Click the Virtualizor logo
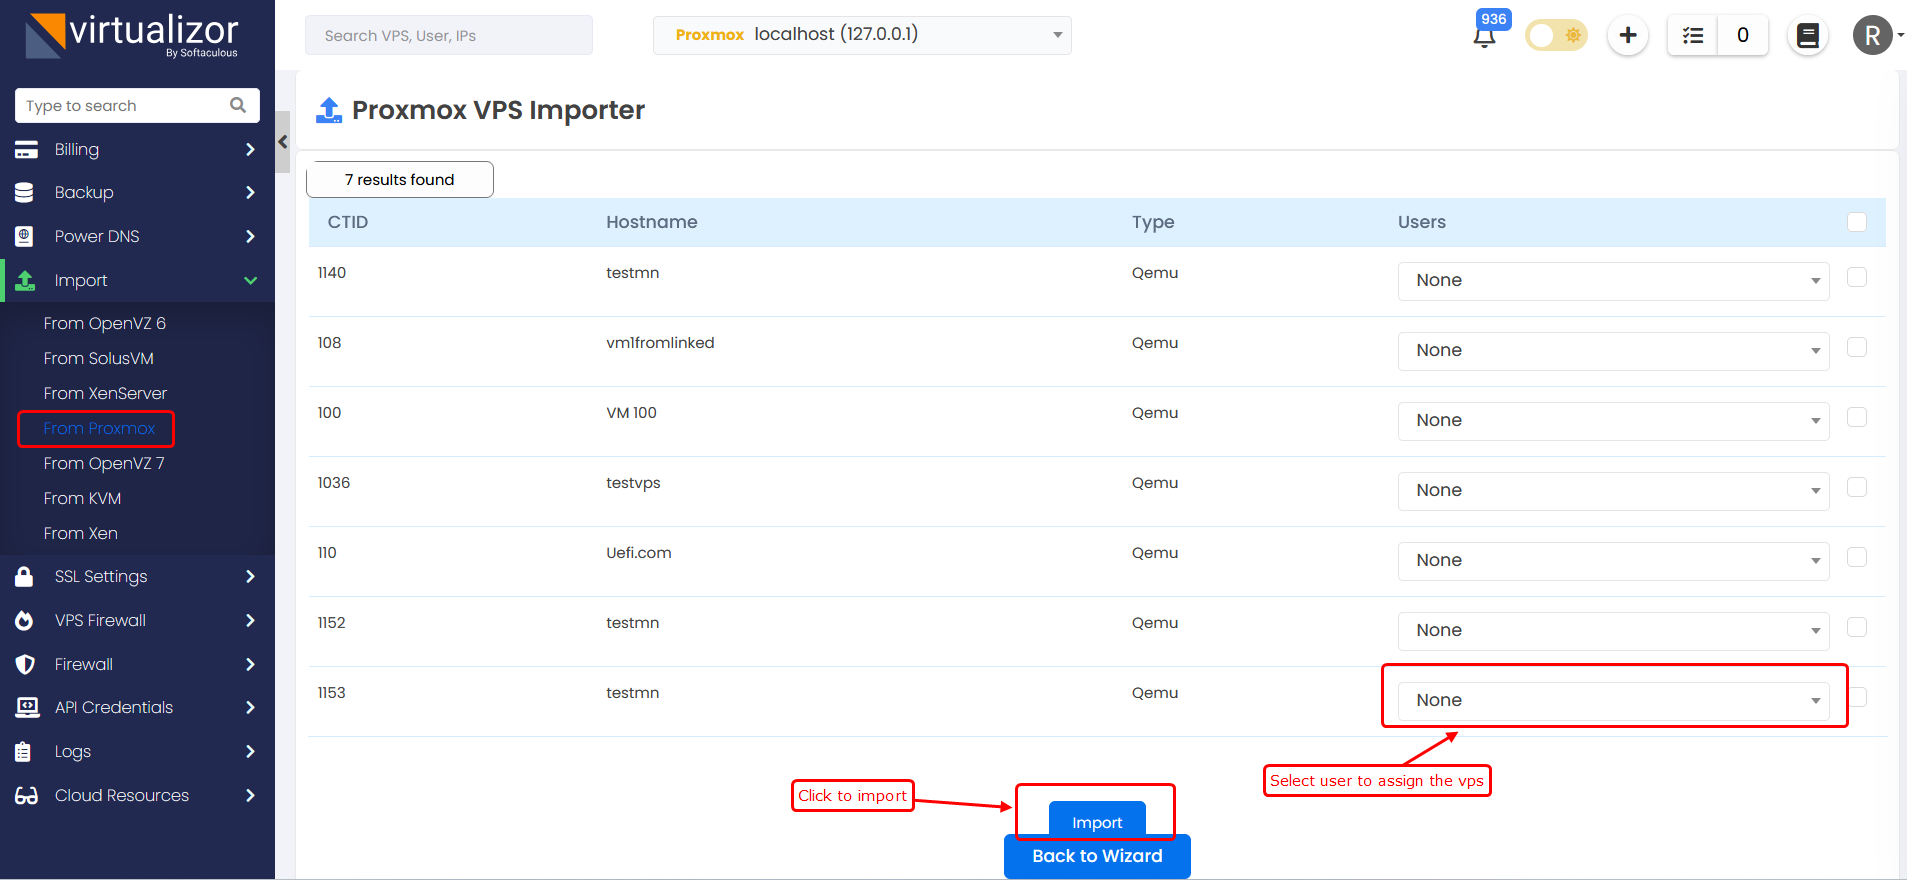The height and width of the screenshot is (880, 1907). [x=132, y=35]
